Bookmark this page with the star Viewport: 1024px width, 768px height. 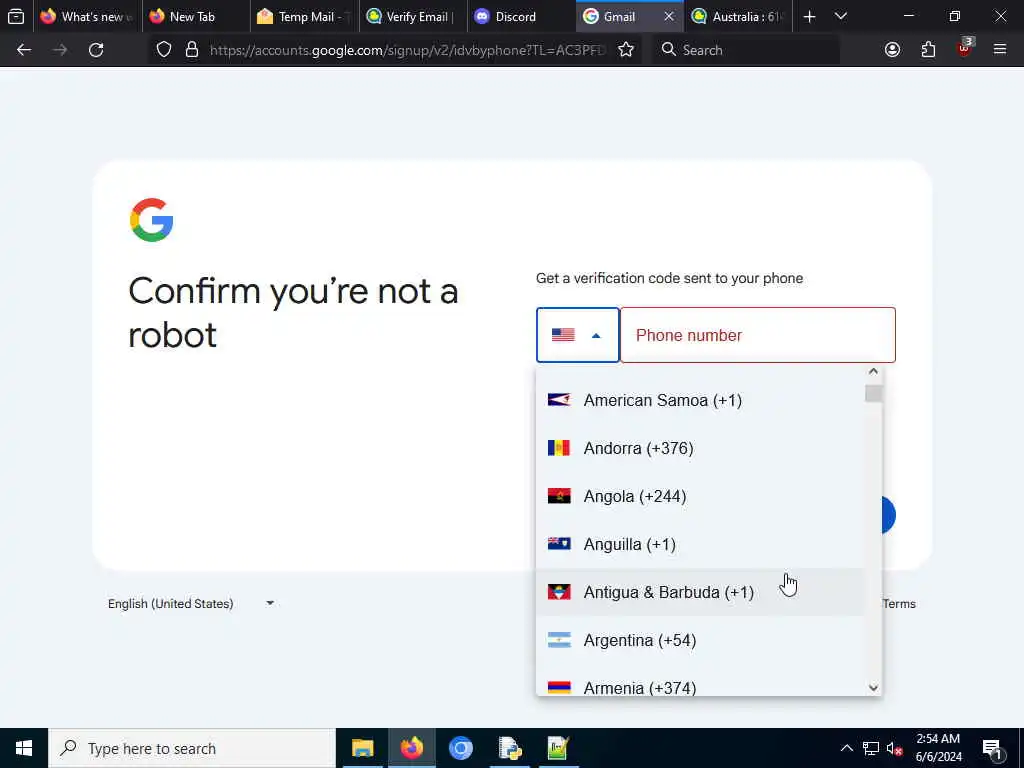point(626,50)
